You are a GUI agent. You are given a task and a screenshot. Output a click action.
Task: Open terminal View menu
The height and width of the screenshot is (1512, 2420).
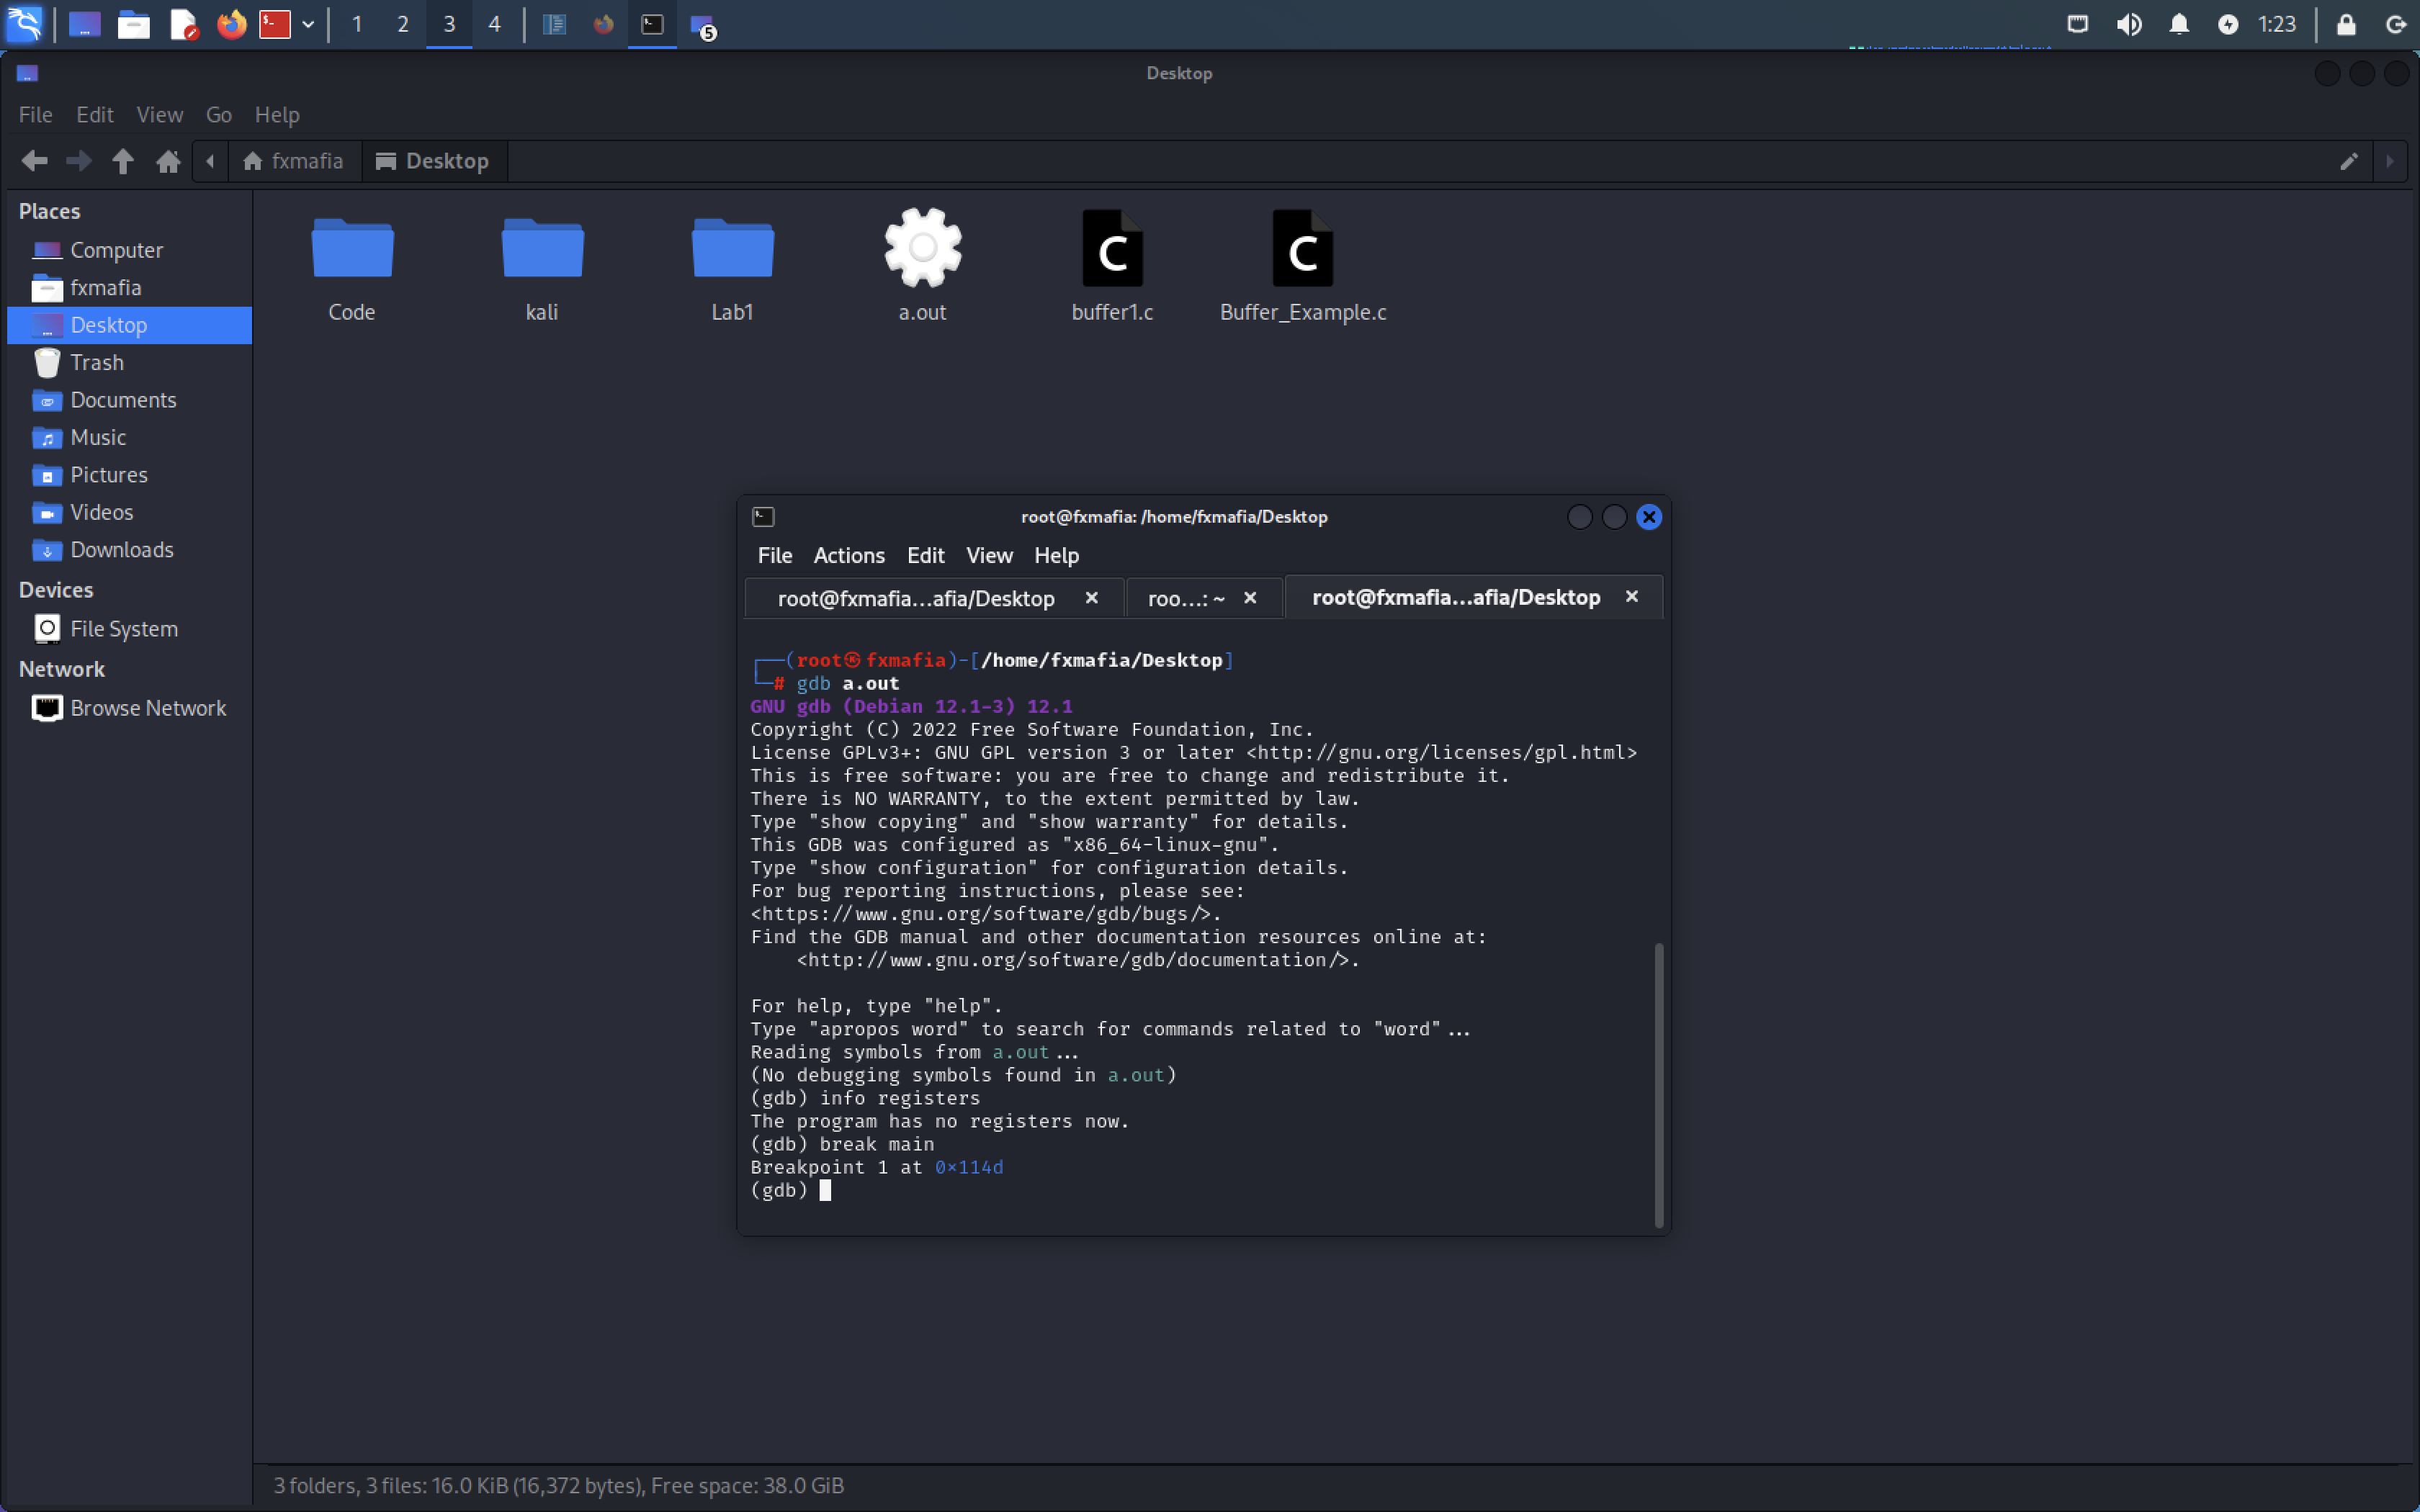(x=989, y=556)
